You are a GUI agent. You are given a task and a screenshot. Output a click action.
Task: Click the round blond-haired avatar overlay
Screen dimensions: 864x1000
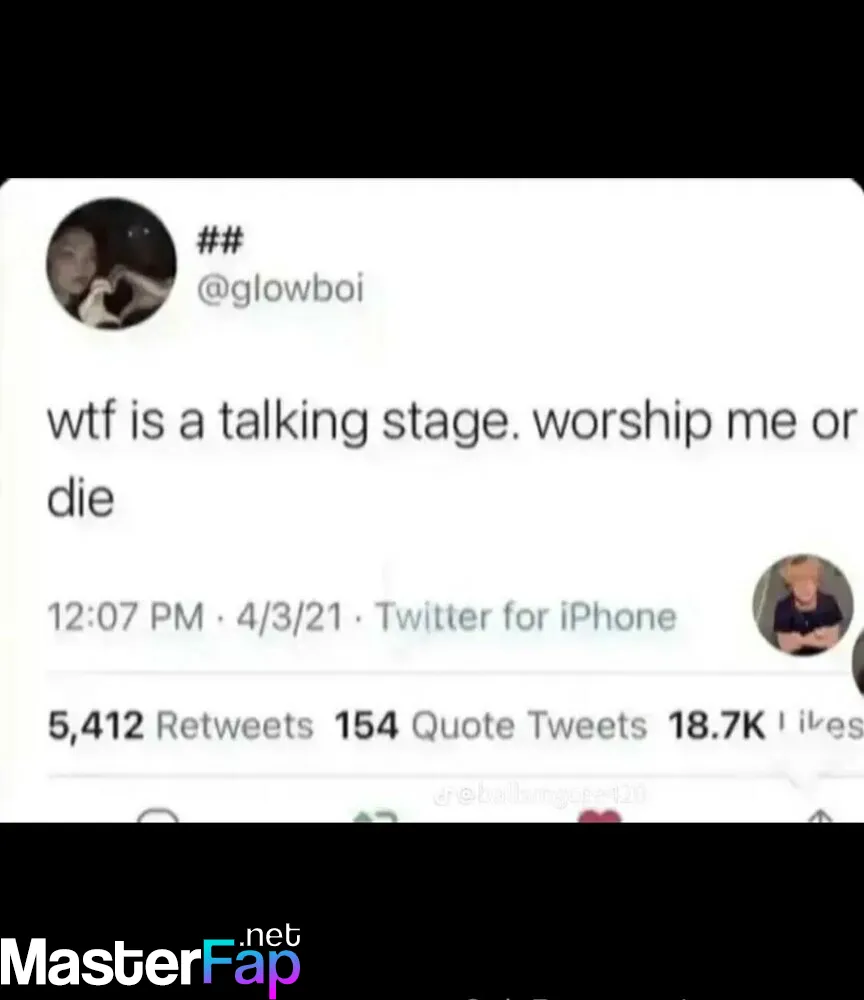click(x=803, y=605)
